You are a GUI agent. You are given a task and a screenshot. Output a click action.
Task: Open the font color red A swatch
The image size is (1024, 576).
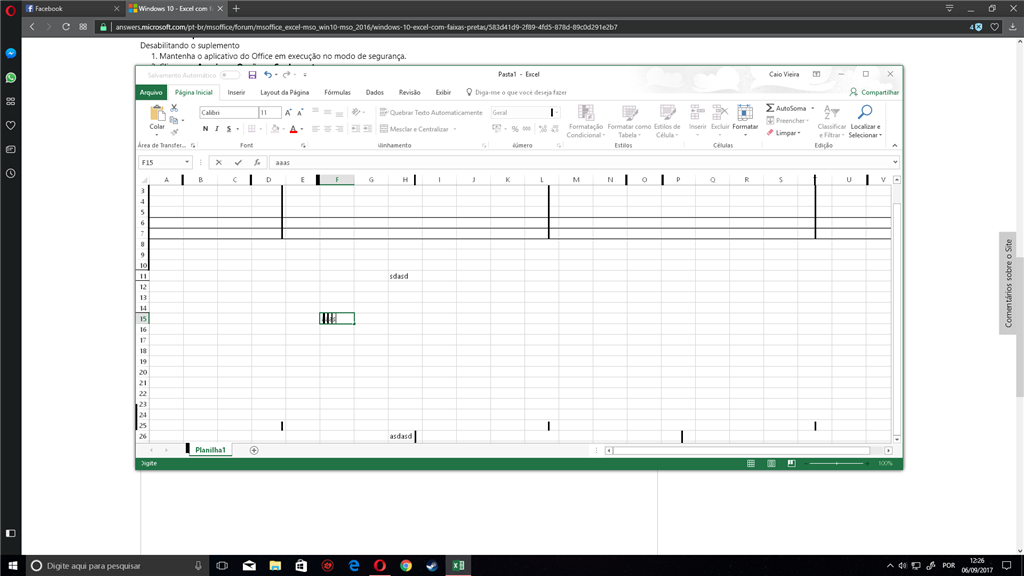[293, 129]
